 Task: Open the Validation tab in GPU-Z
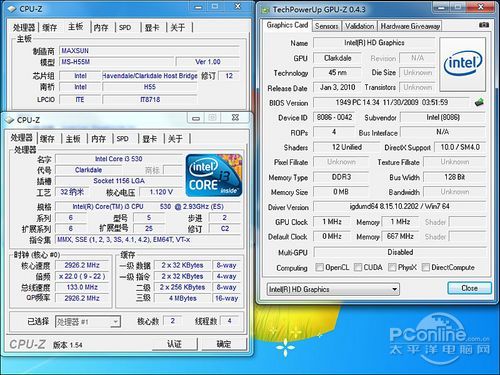[359, 26]
